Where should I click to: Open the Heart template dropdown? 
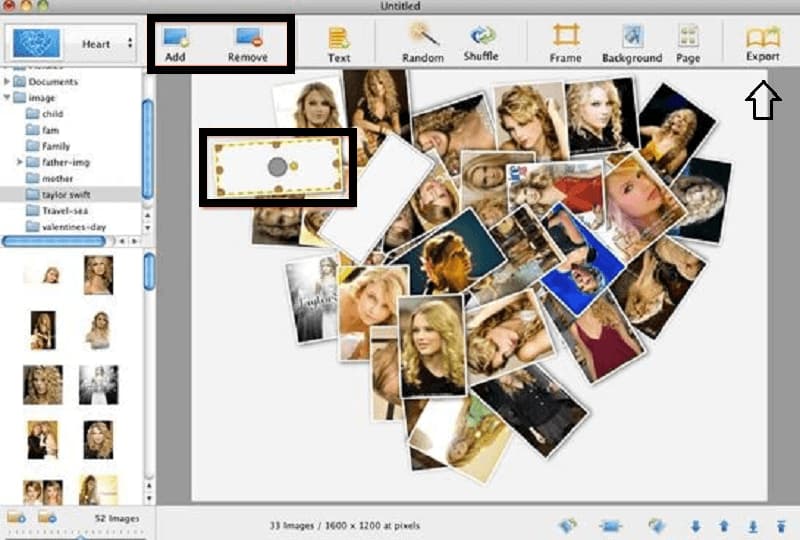point(105,44)
